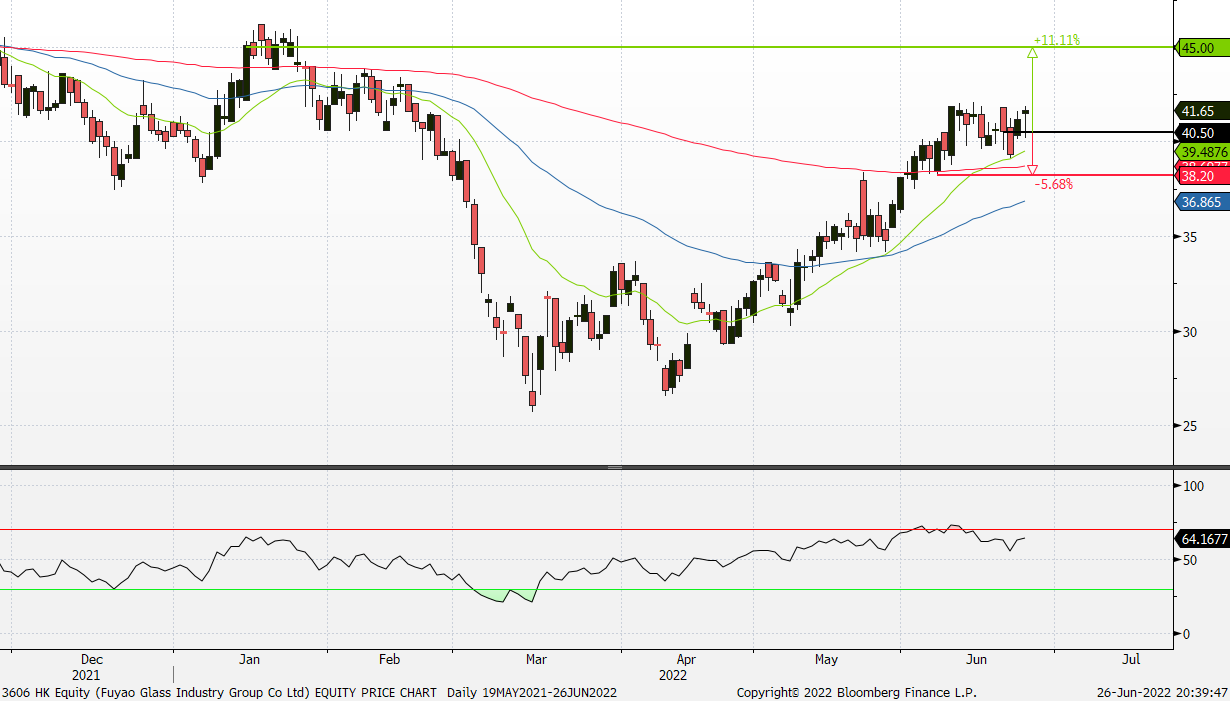Image resolution: width=1230 pixels, height=701 pixels.
Task: Click the red downward arrowhead of the stop annotation
Action: click(x=1033, y=170)
